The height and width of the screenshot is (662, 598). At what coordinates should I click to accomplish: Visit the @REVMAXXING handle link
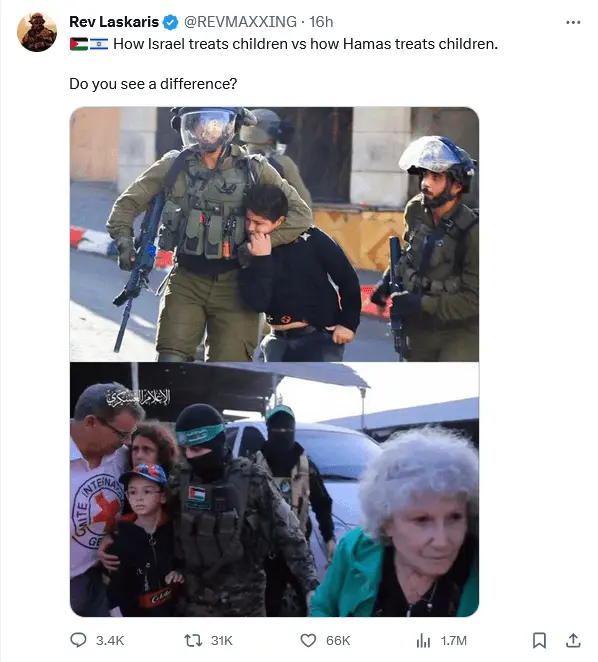point(240,22)
